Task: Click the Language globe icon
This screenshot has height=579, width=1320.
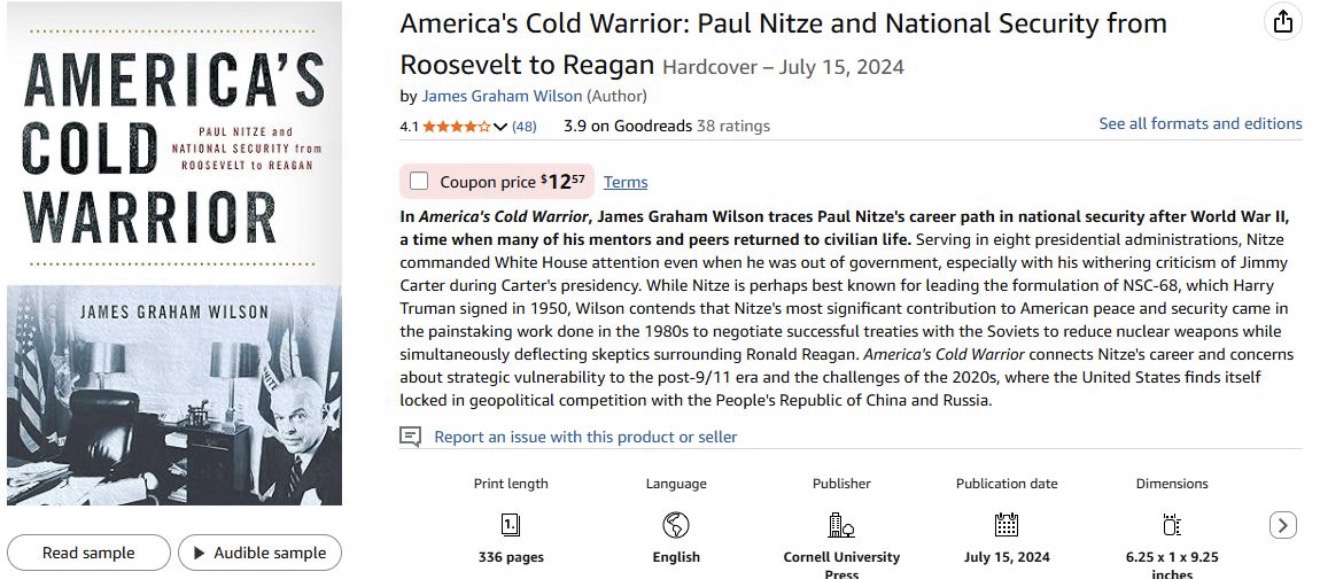Action: 677,522
